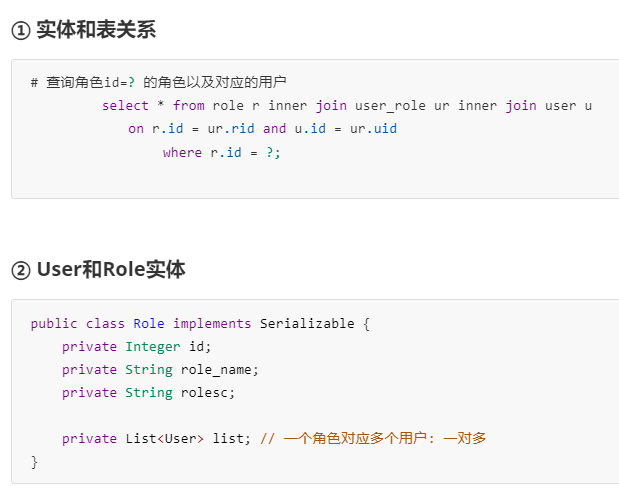Click the 'implements' keyword

[212, 324]
